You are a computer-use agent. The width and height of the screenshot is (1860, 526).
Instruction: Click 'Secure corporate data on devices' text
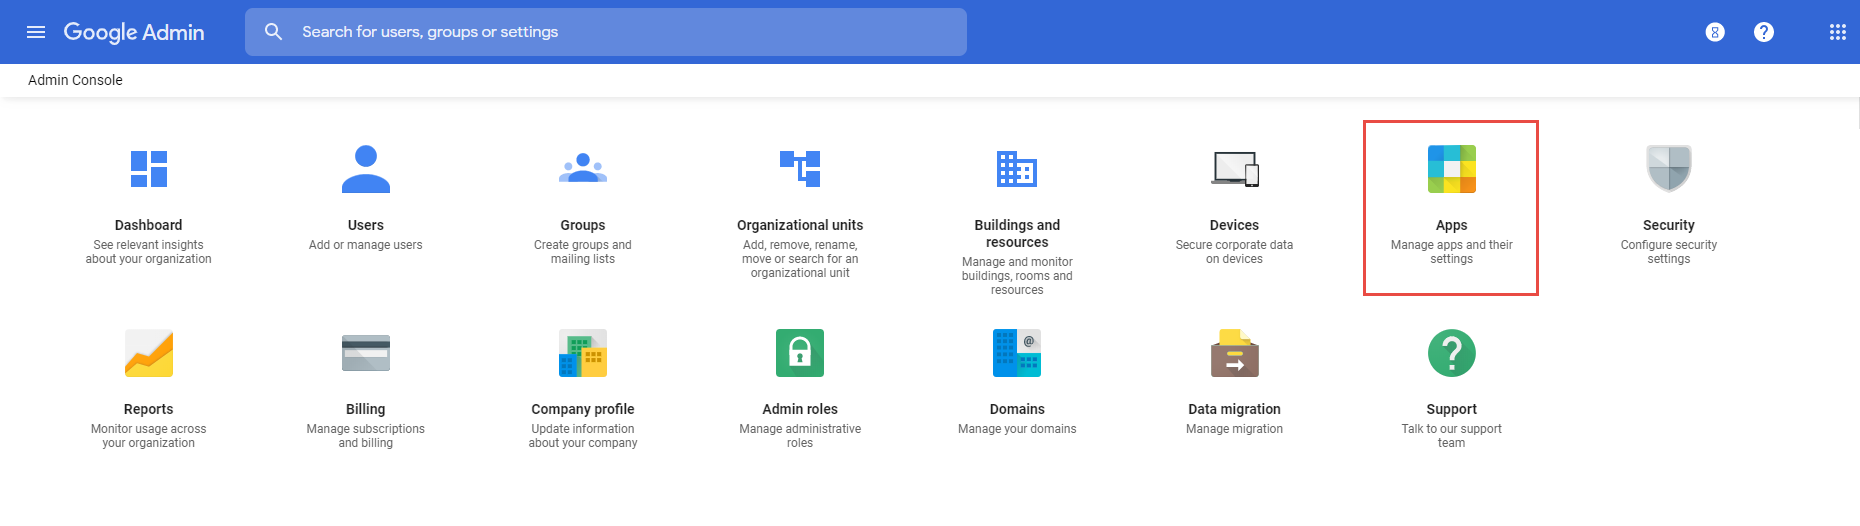(1235, 252)
